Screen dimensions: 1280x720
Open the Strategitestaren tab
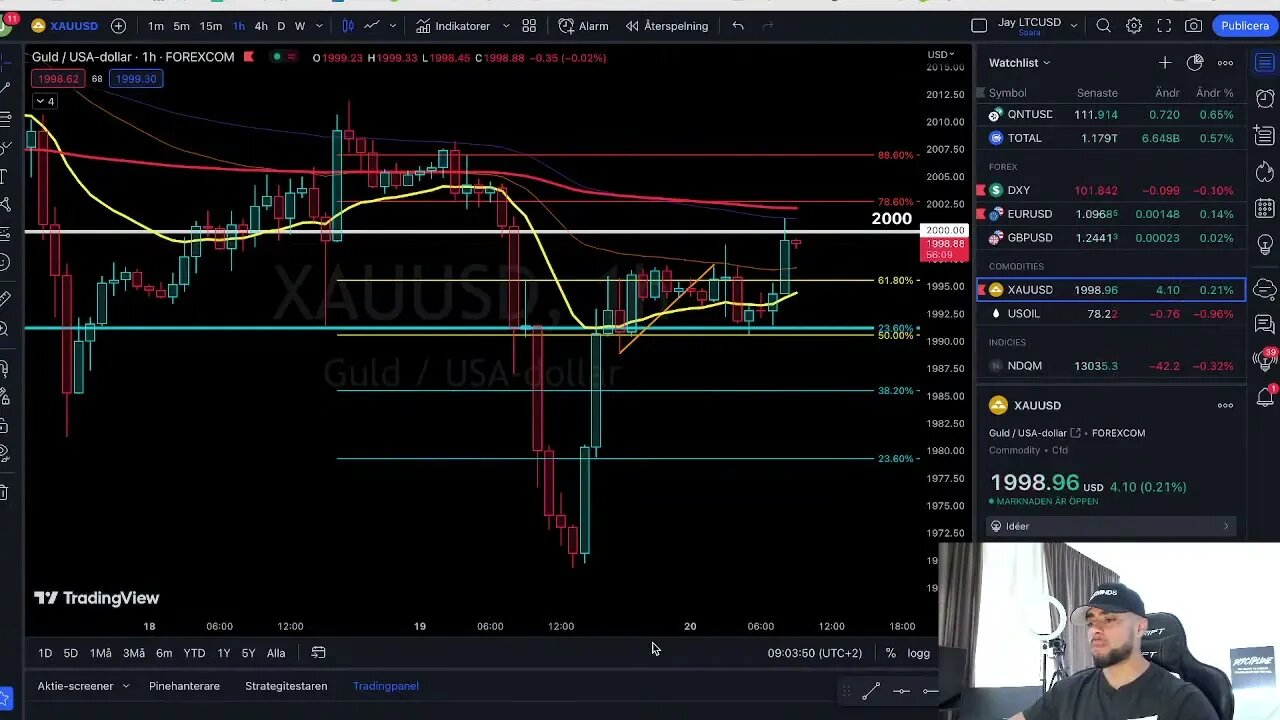click(x=286, y=686)
